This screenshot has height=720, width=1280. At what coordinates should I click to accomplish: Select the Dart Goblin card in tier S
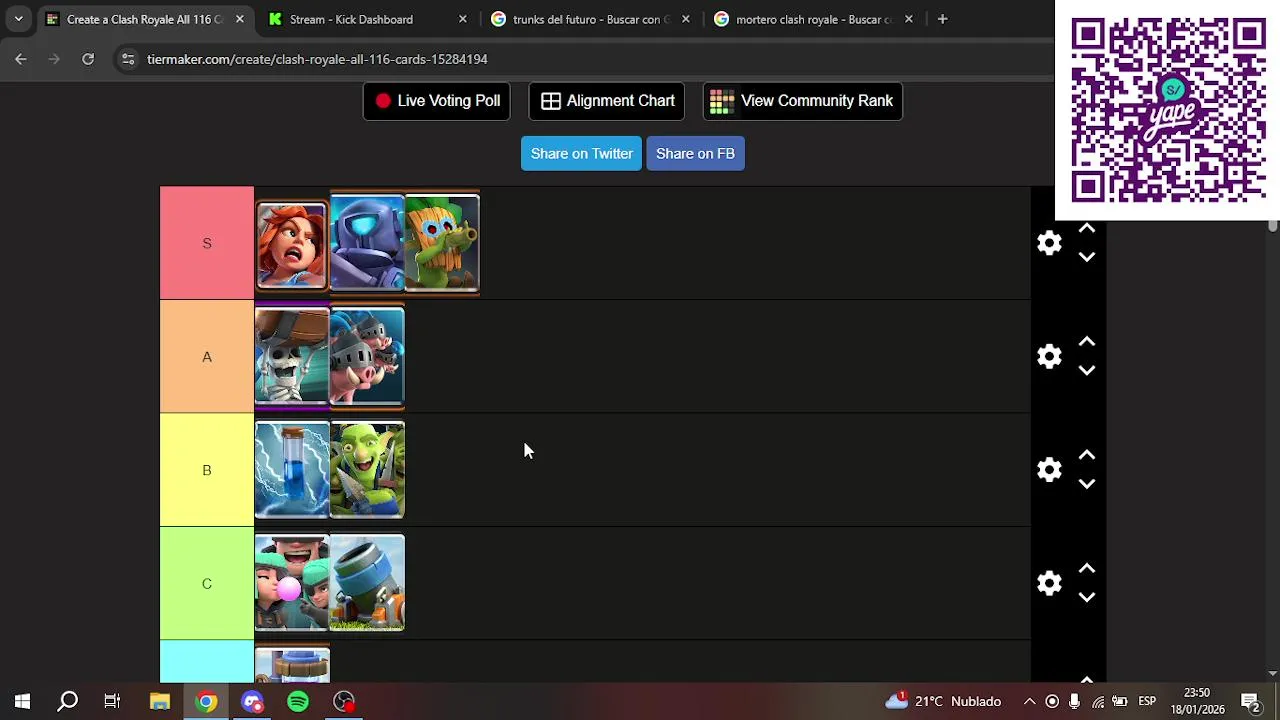(442, 243)
